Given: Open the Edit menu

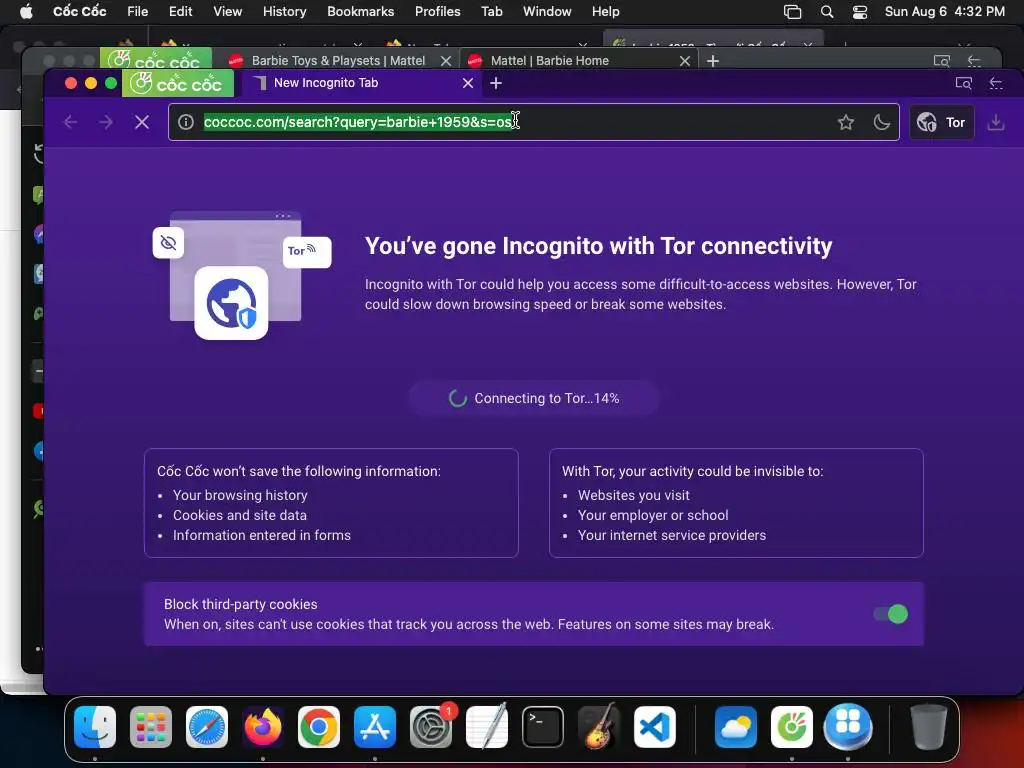Looking at the screenshot, I should point(180,12).
